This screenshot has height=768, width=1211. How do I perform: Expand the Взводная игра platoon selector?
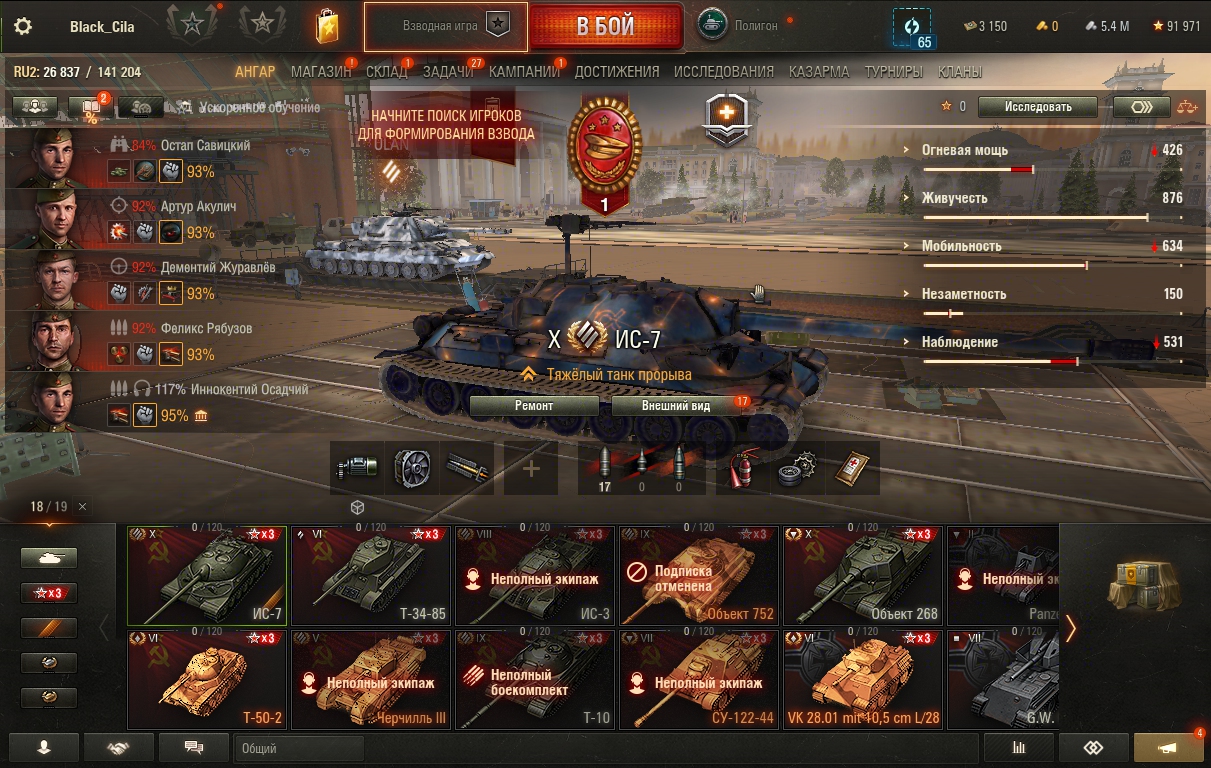(445, 26)
